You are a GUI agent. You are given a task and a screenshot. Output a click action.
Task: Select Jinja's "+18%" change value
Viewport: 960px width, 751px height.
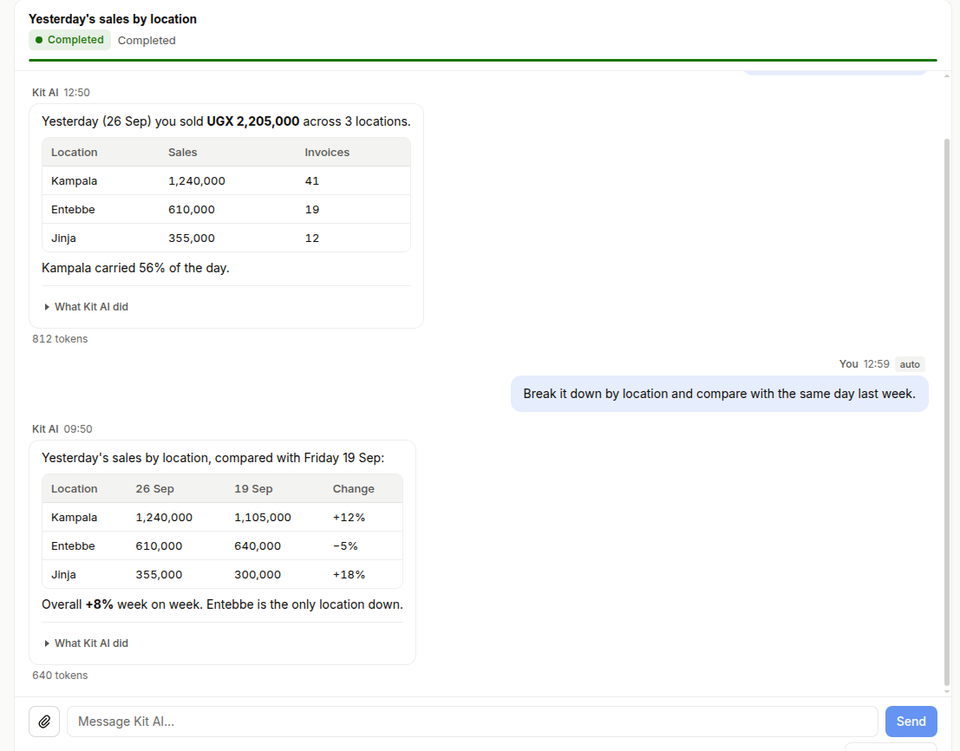tap(349, 575)
